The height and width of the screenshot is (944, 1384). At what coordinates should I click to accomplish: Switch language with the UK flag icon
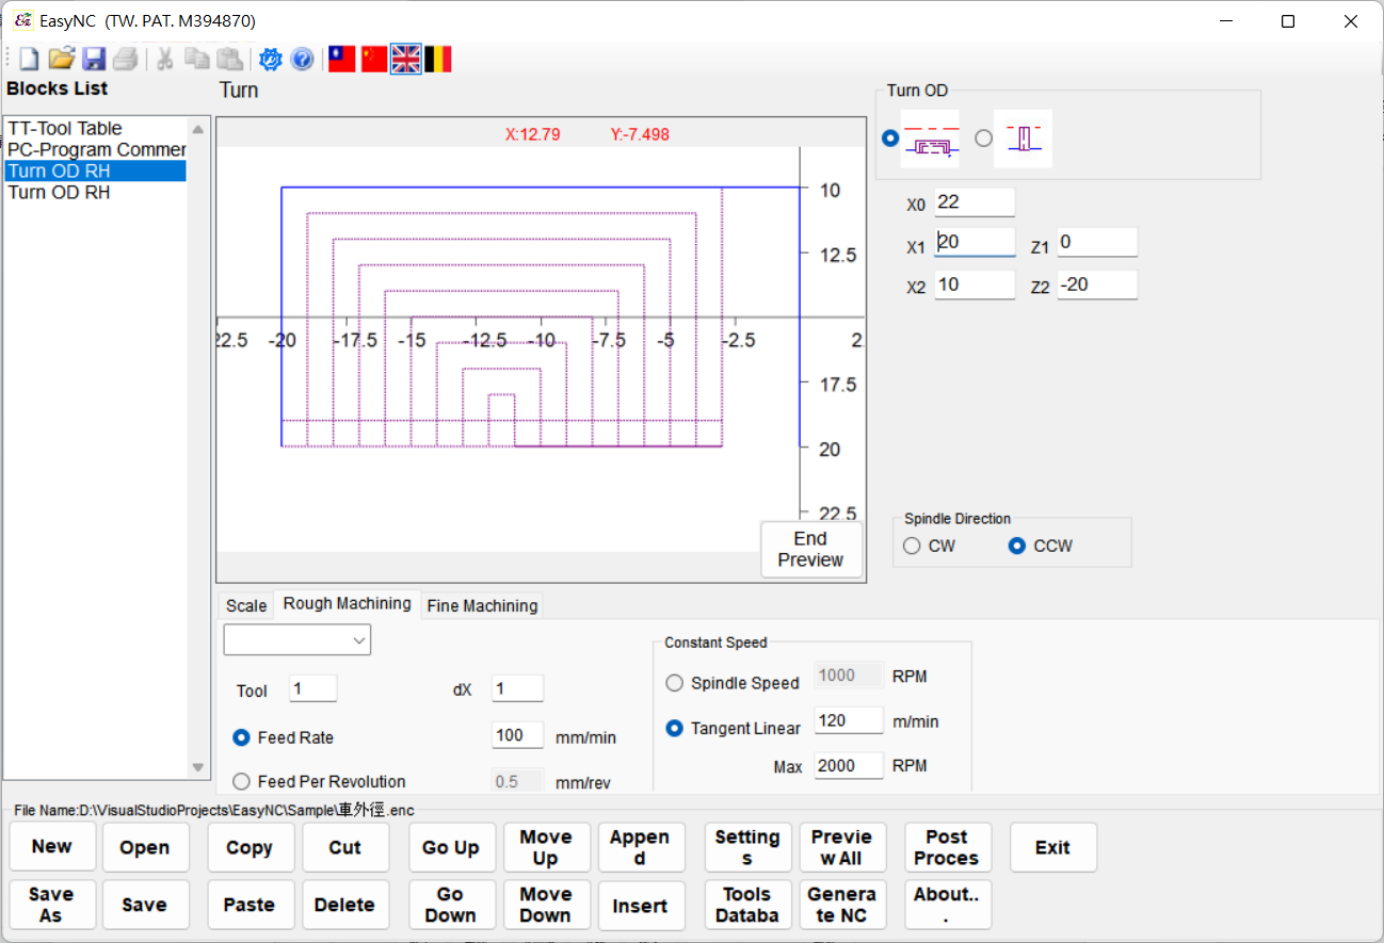(406, 59)
